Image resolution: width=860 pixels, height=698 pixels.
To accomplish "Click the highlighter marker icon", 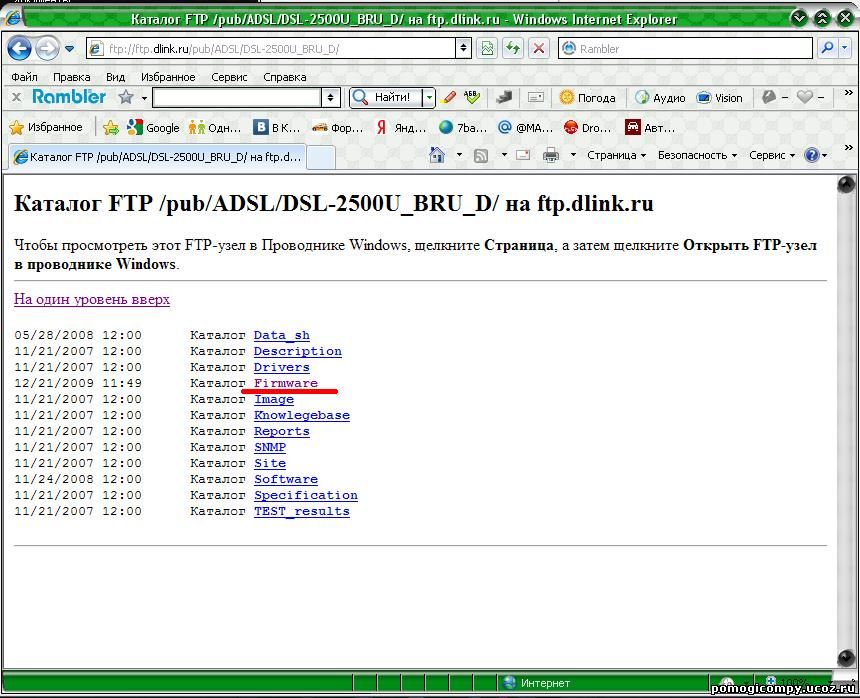I will (x=449, y=98).
